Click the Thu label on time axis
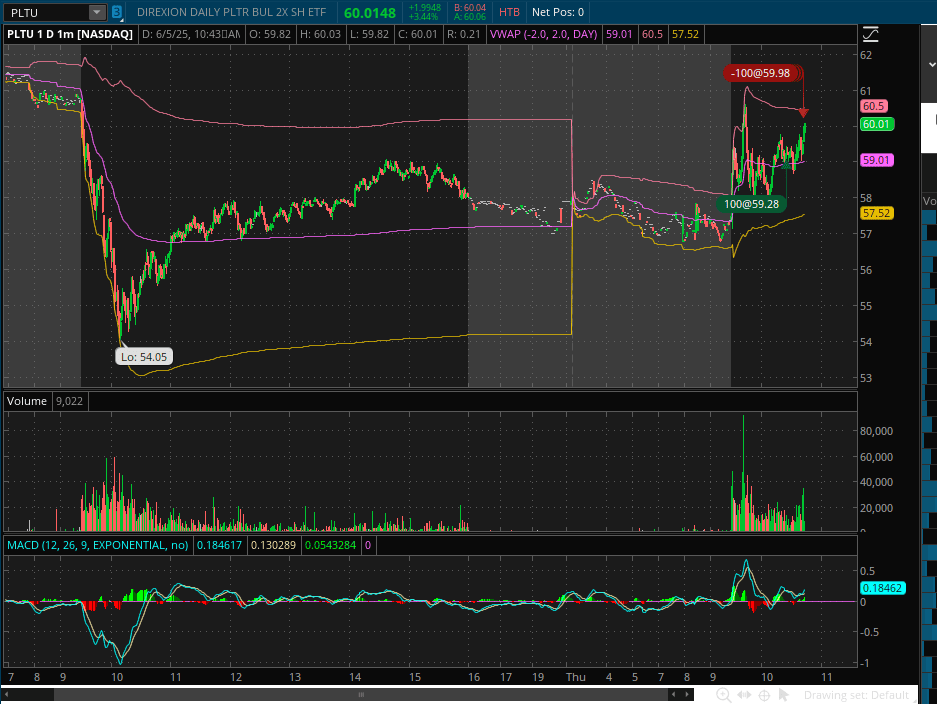The image size is (937, 704). (x=575, y=677)
